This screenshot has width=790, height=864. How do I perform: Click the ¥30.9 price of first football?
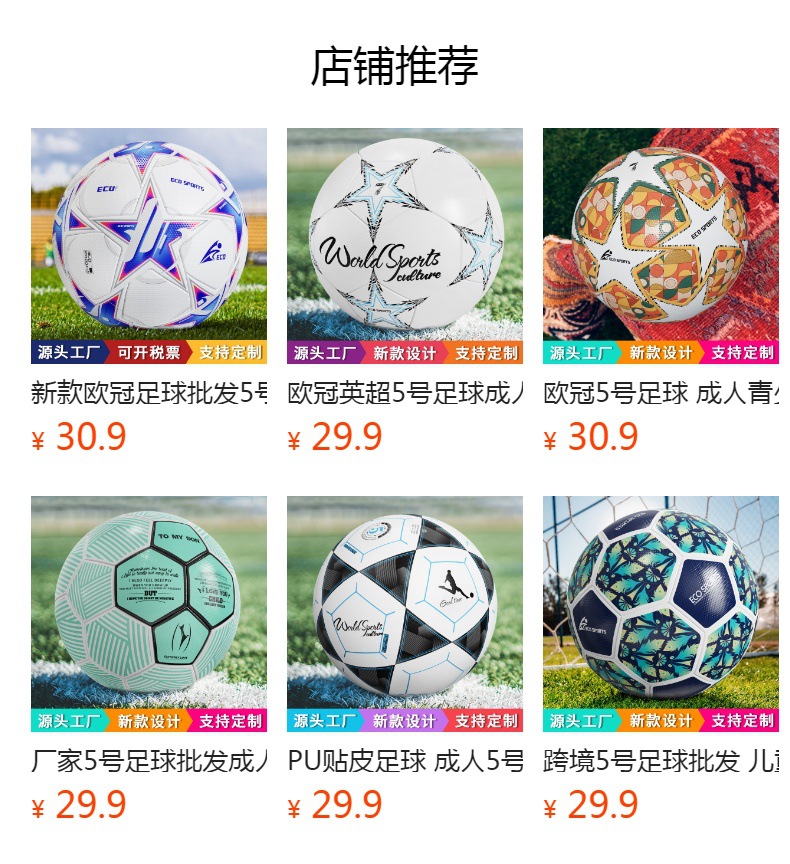pos(79,437)
